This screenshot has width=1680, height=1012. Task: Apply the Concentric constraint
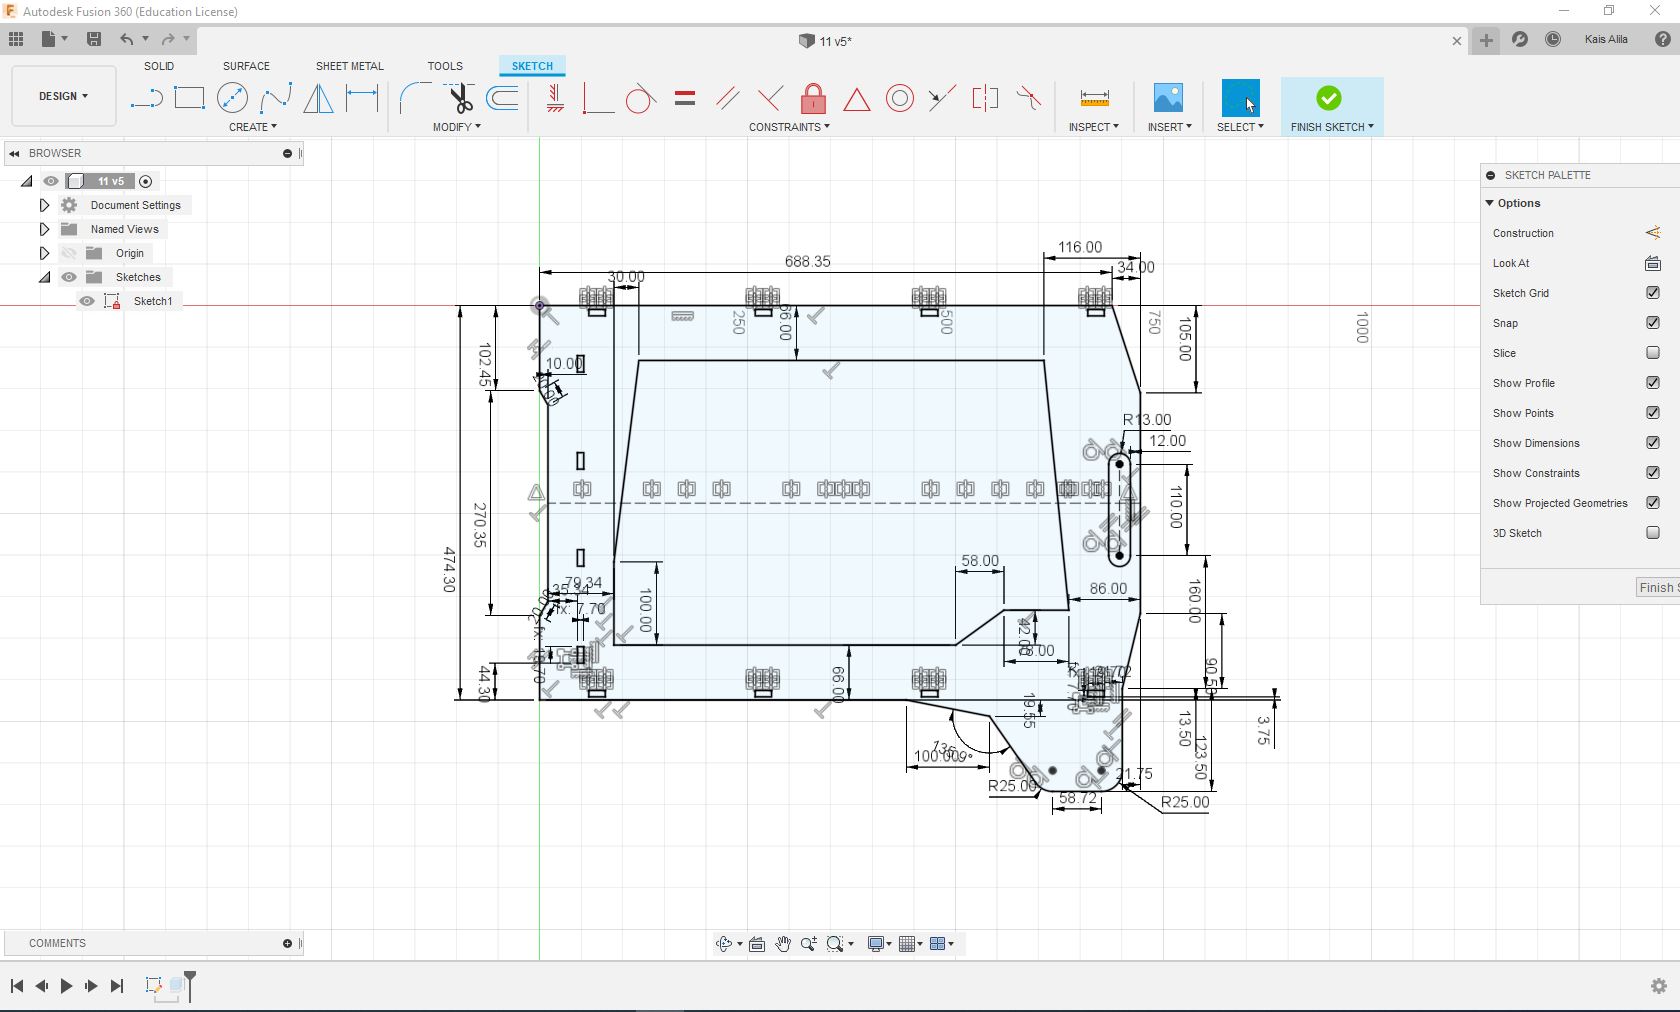pyautogui.click(x=900, y=98)
